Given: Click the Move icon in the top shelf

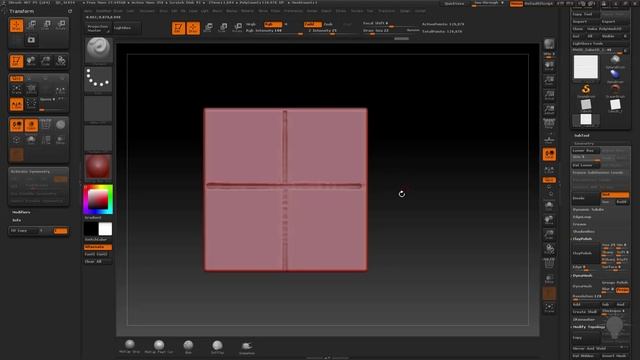Looking at the screenshot, I should pos(208,28).
